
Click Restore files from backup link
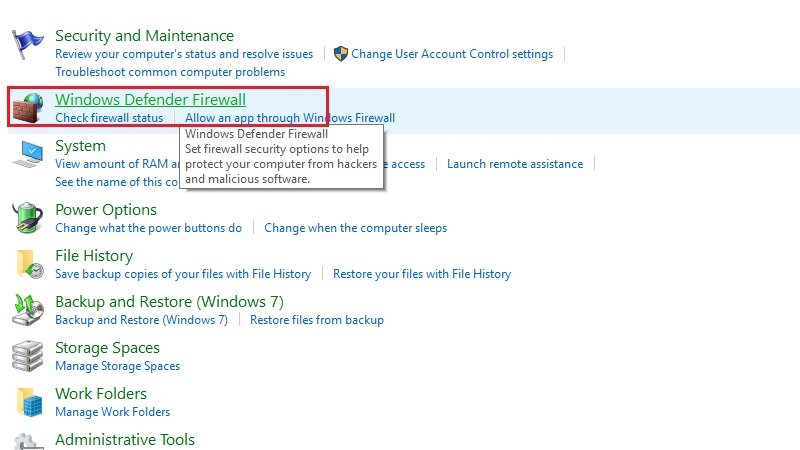[317, 320]
